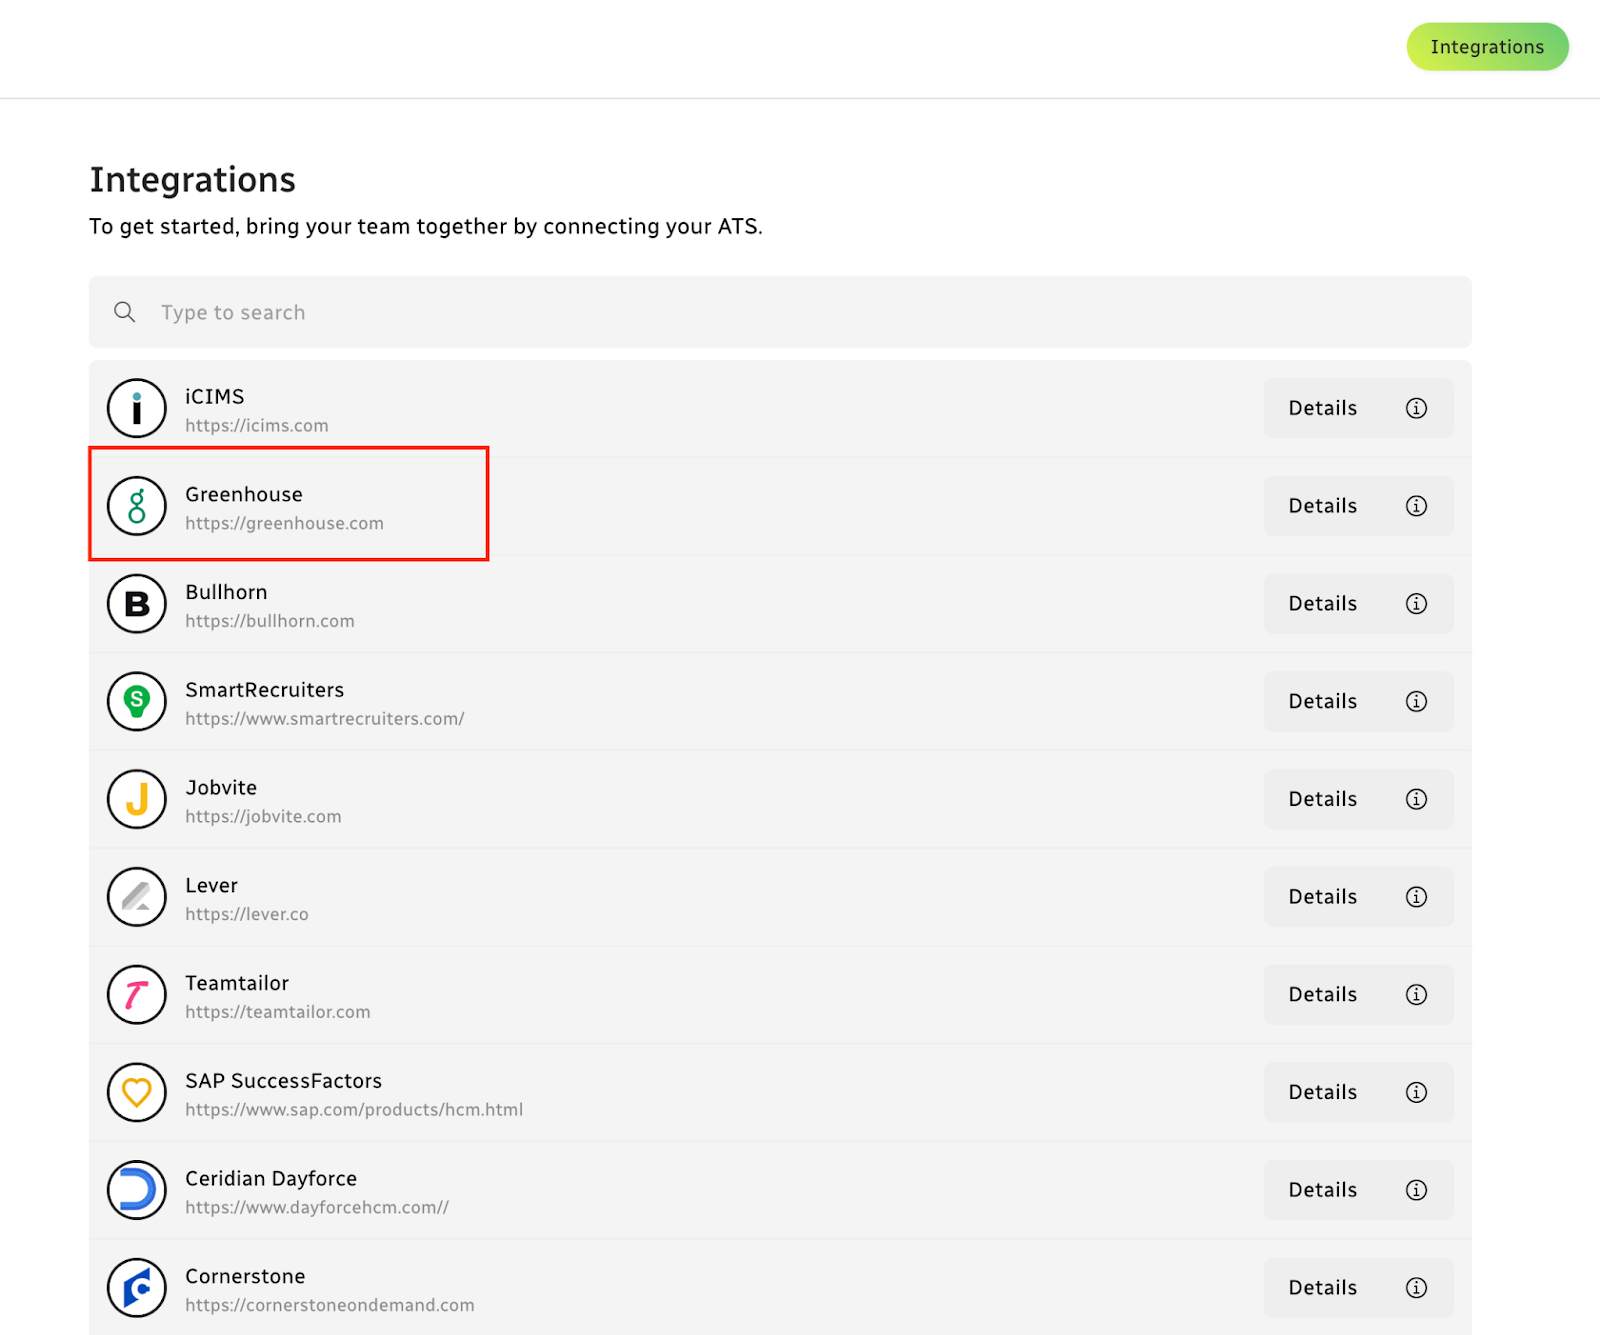Click info icon in SmartRecruiters row

[1416, 701]
